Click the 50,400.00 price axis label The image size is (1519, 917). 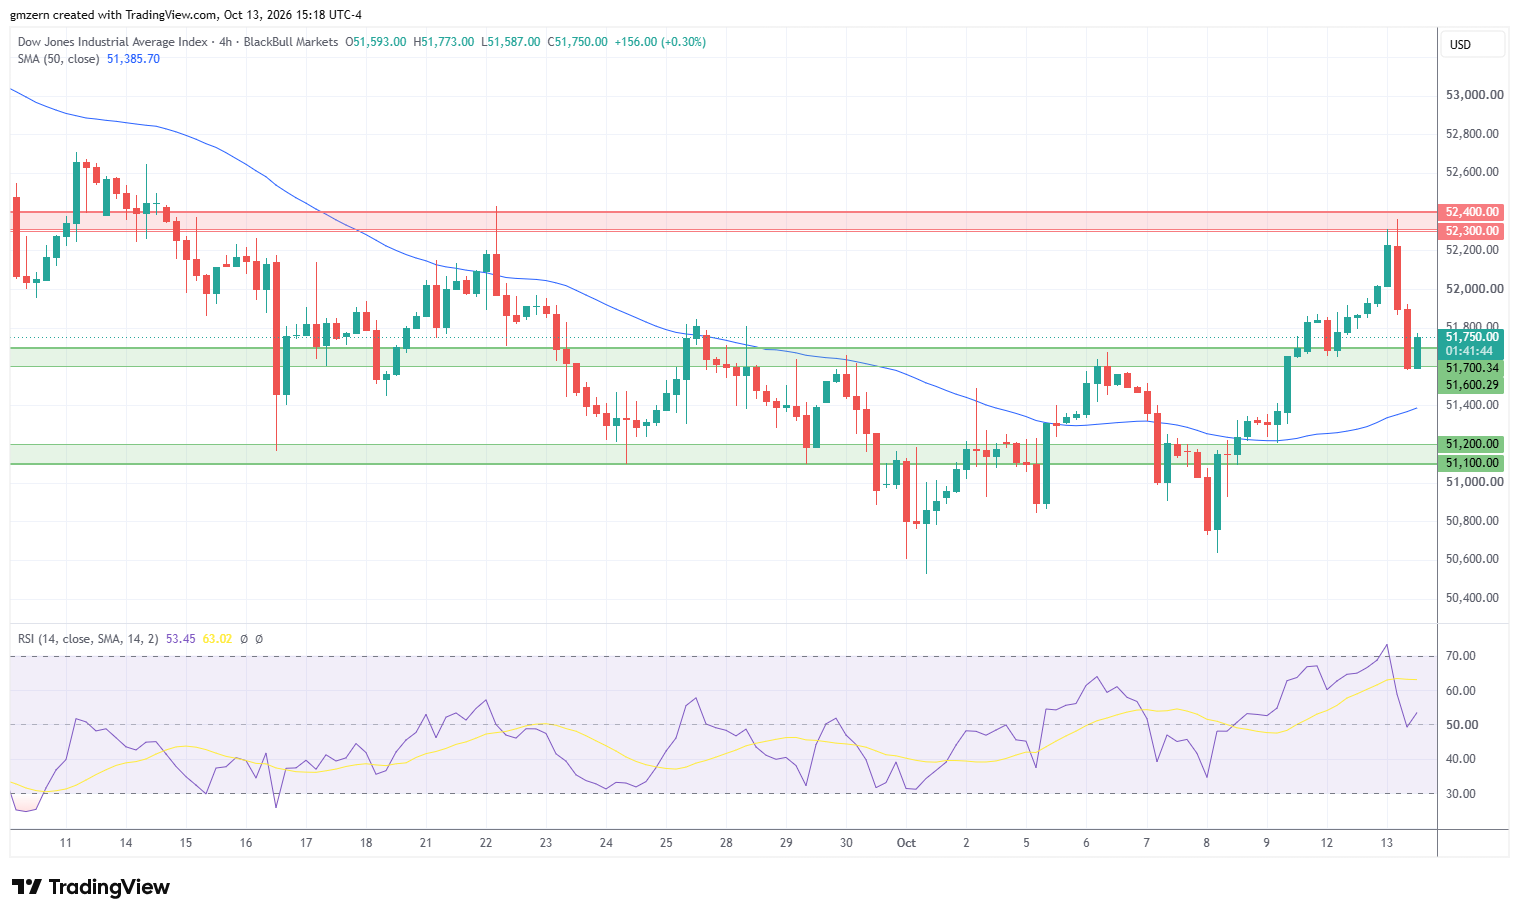1473,598
